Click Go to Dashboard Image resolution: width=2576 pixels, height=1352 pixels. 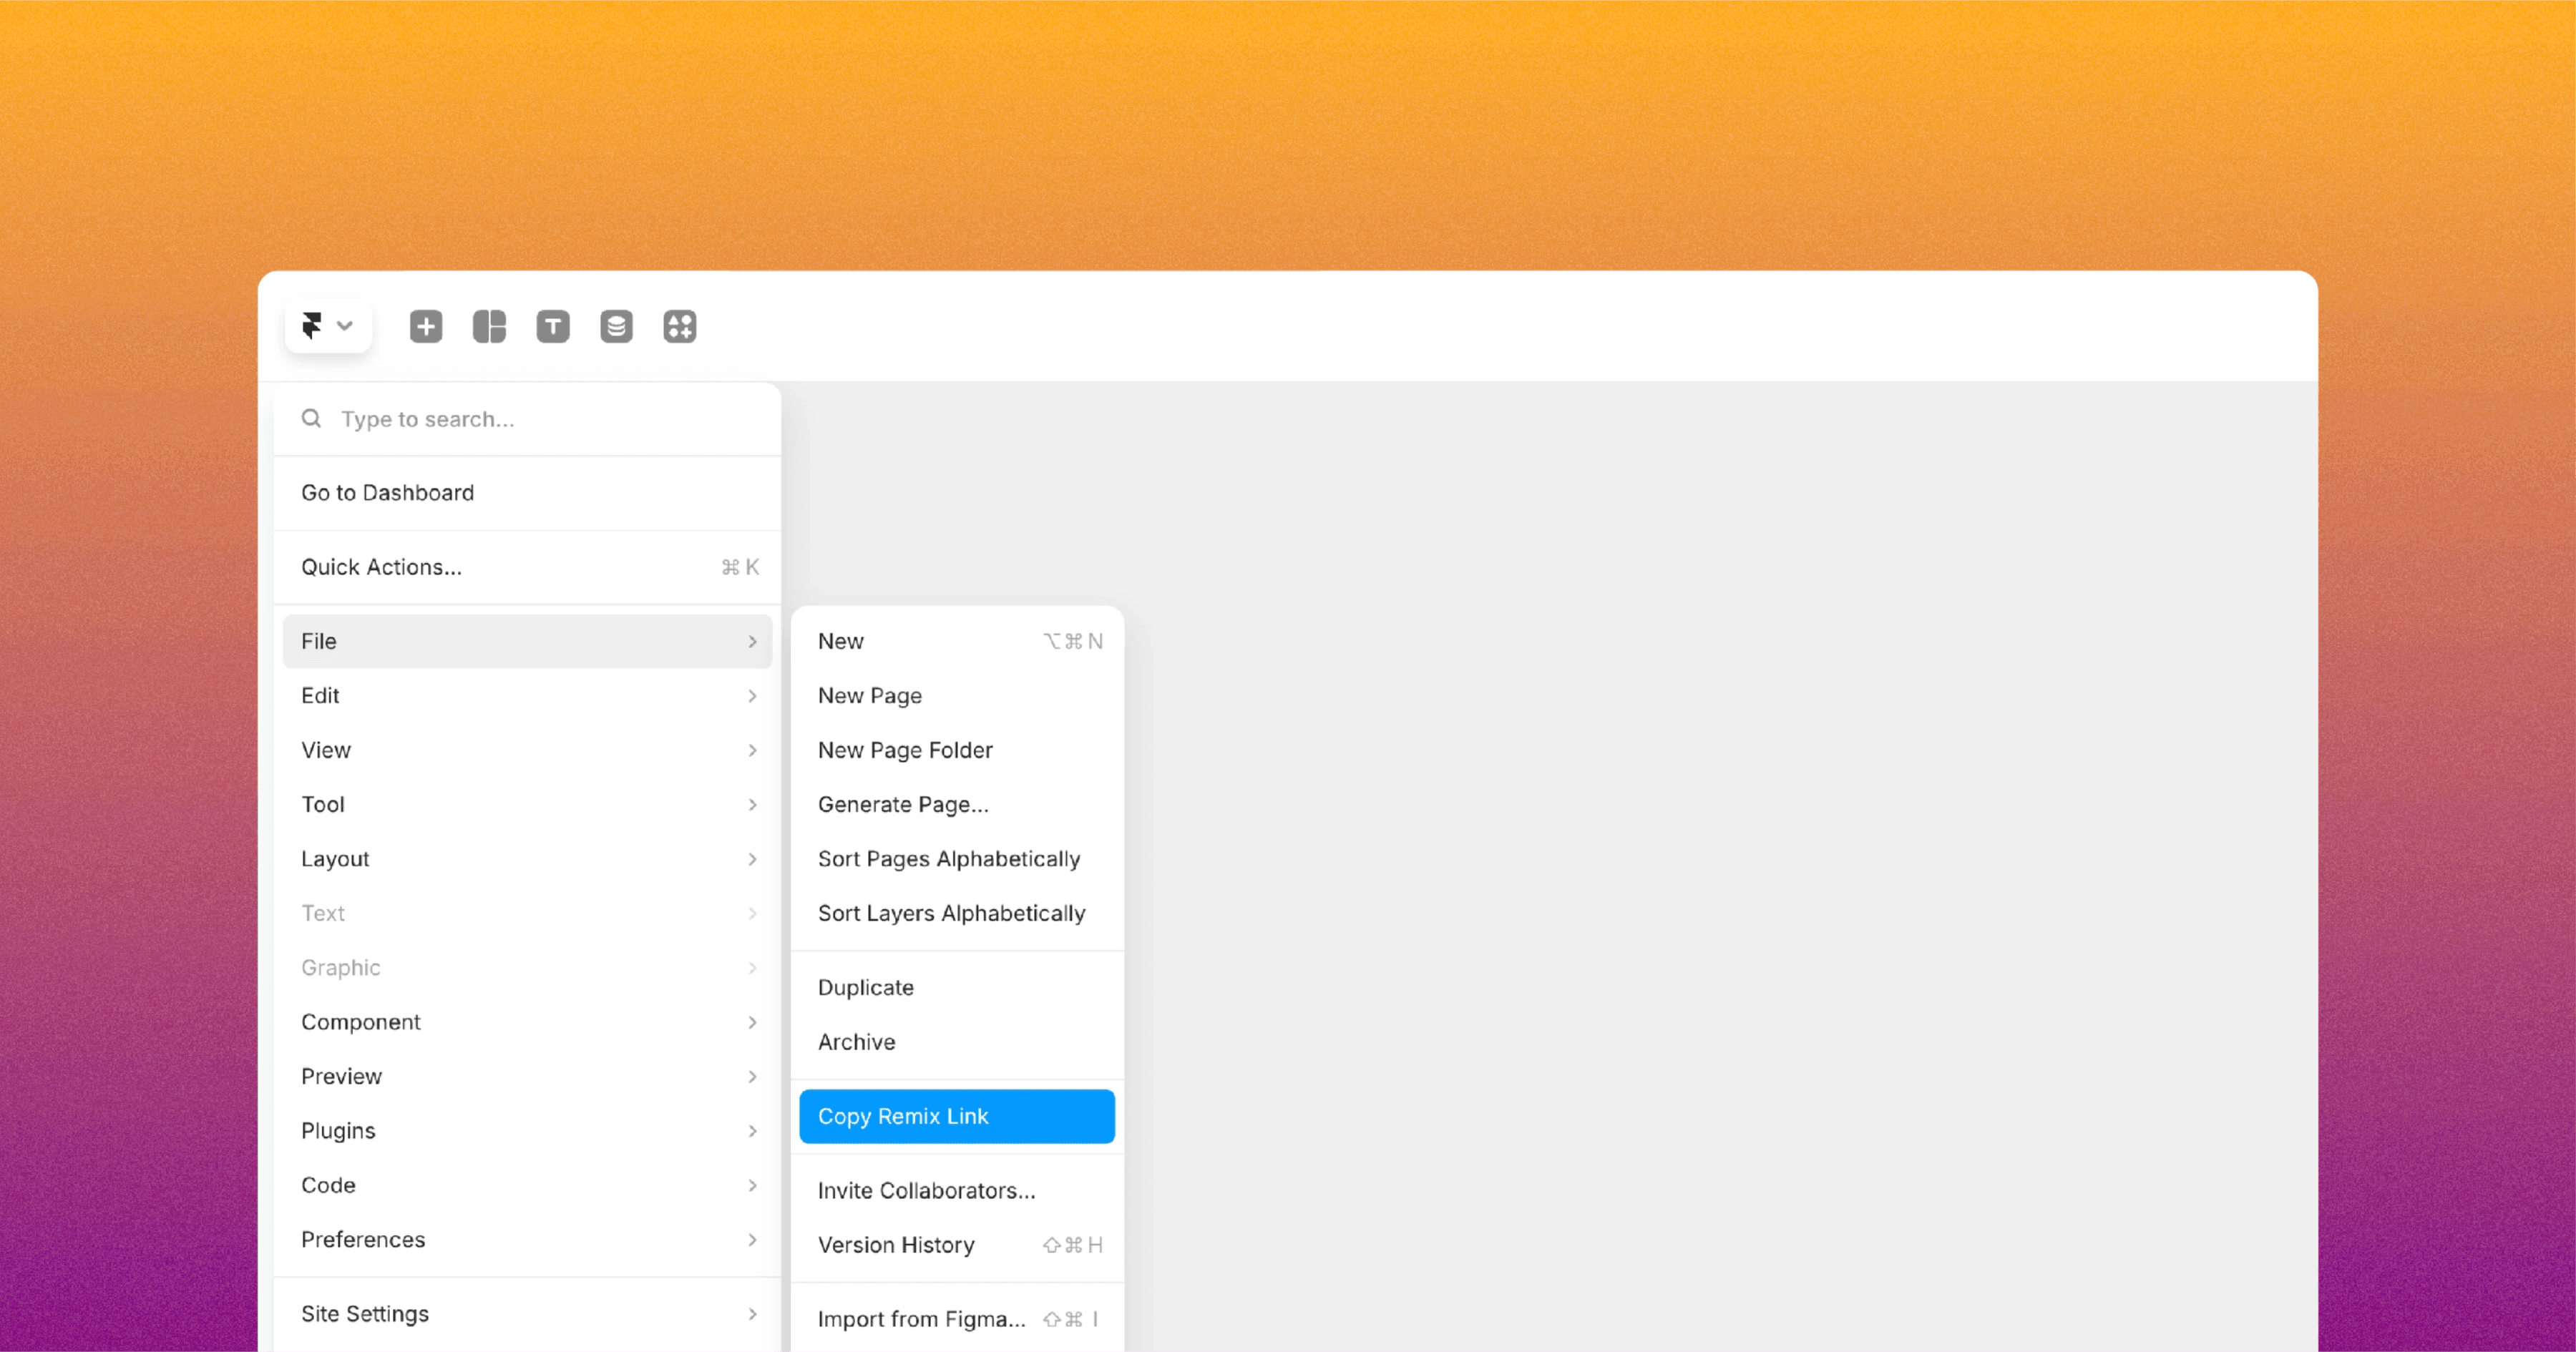[x=388, y=493]
